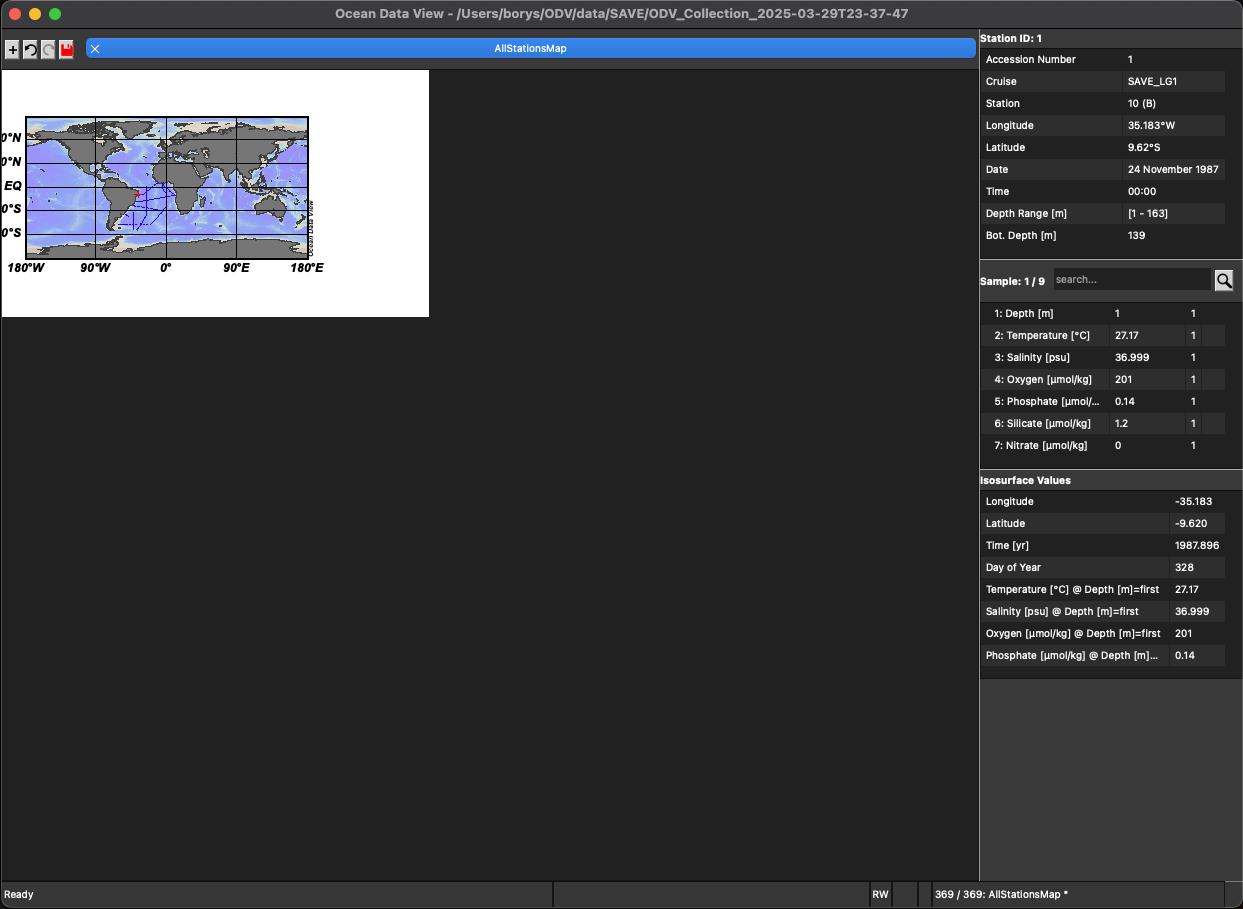Click the undo arrow toolbar icon

point(30,49)
